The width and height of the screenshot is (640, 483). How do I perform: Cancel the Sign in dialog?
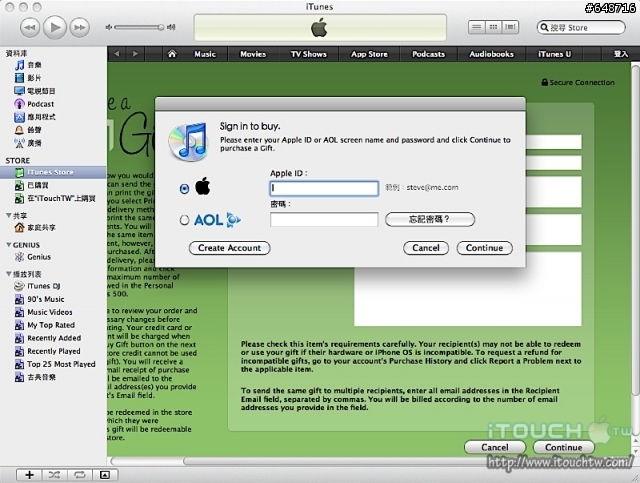(x=426, y=248)
